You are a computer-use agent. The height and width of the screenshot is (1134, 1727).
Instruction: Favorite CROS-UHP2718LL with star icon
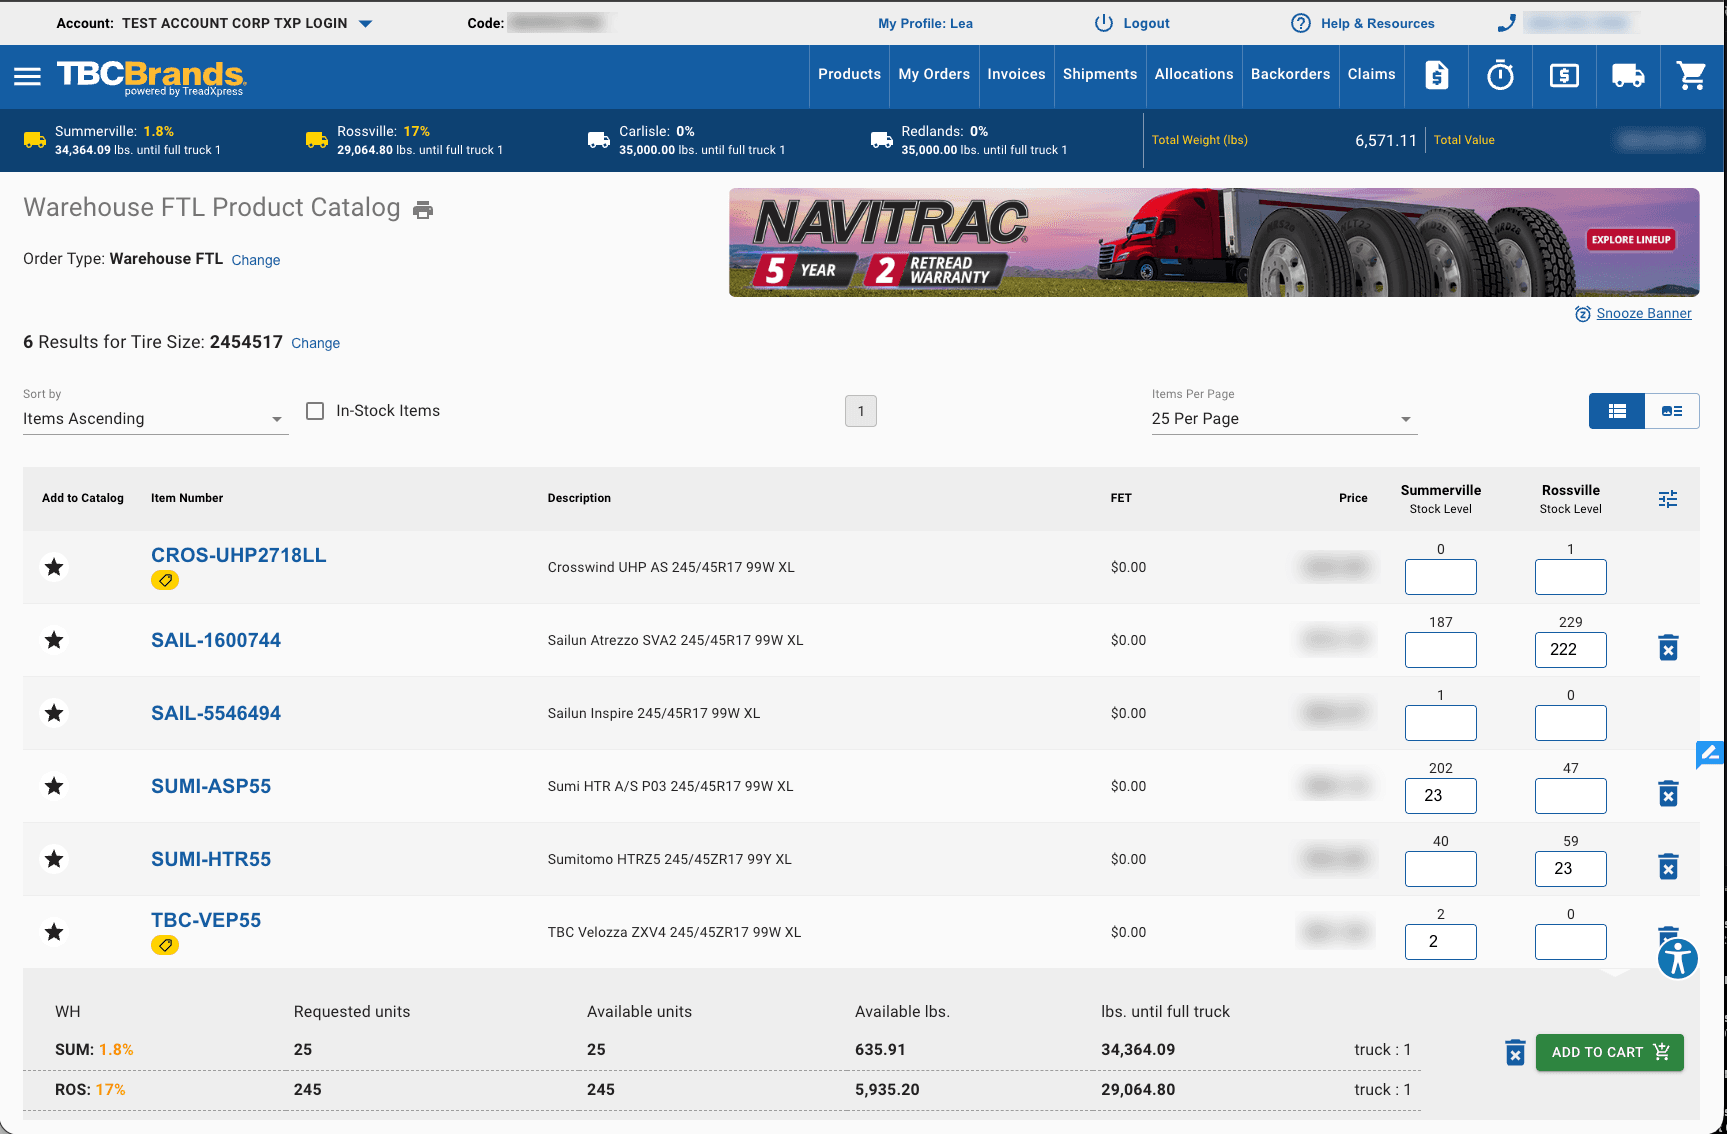click(x=54, y=567)
